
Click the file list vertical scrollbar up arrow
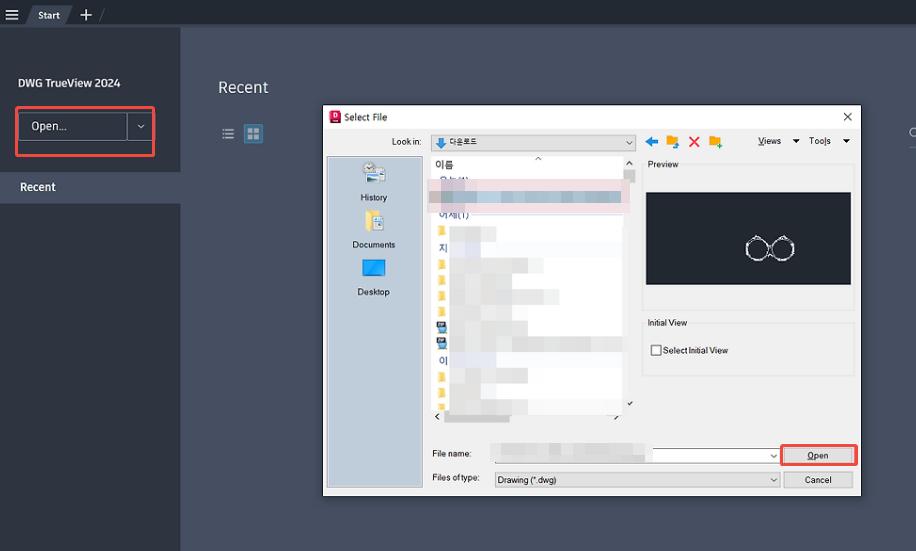click(629, 163)
